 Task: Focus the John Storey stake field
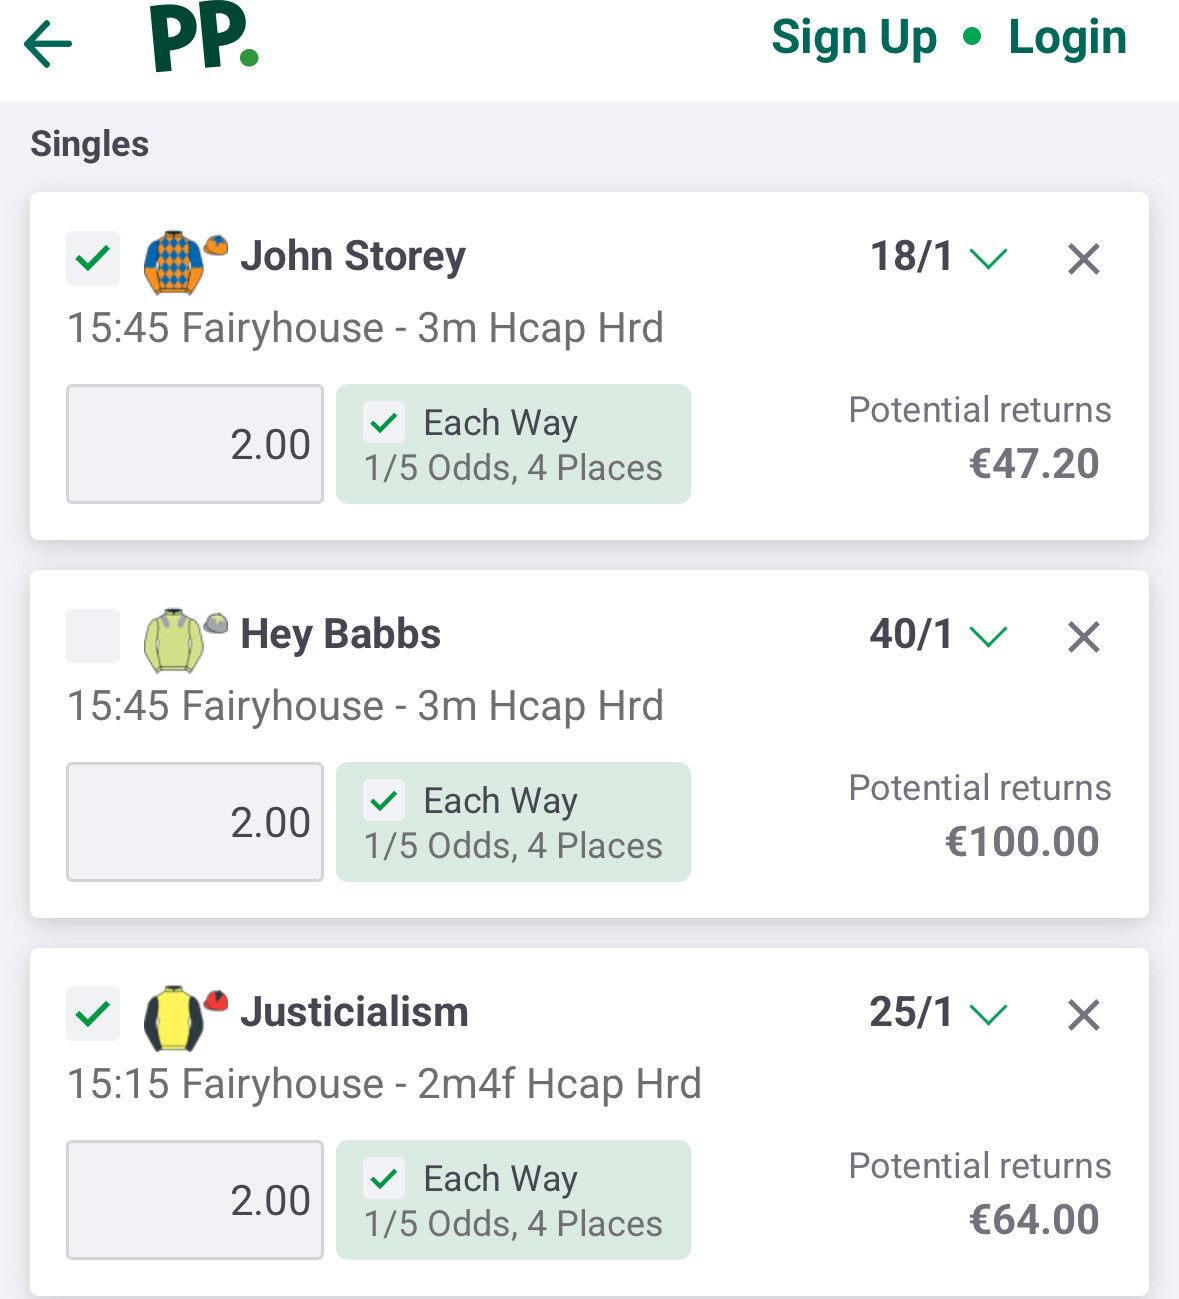(195, 444)
